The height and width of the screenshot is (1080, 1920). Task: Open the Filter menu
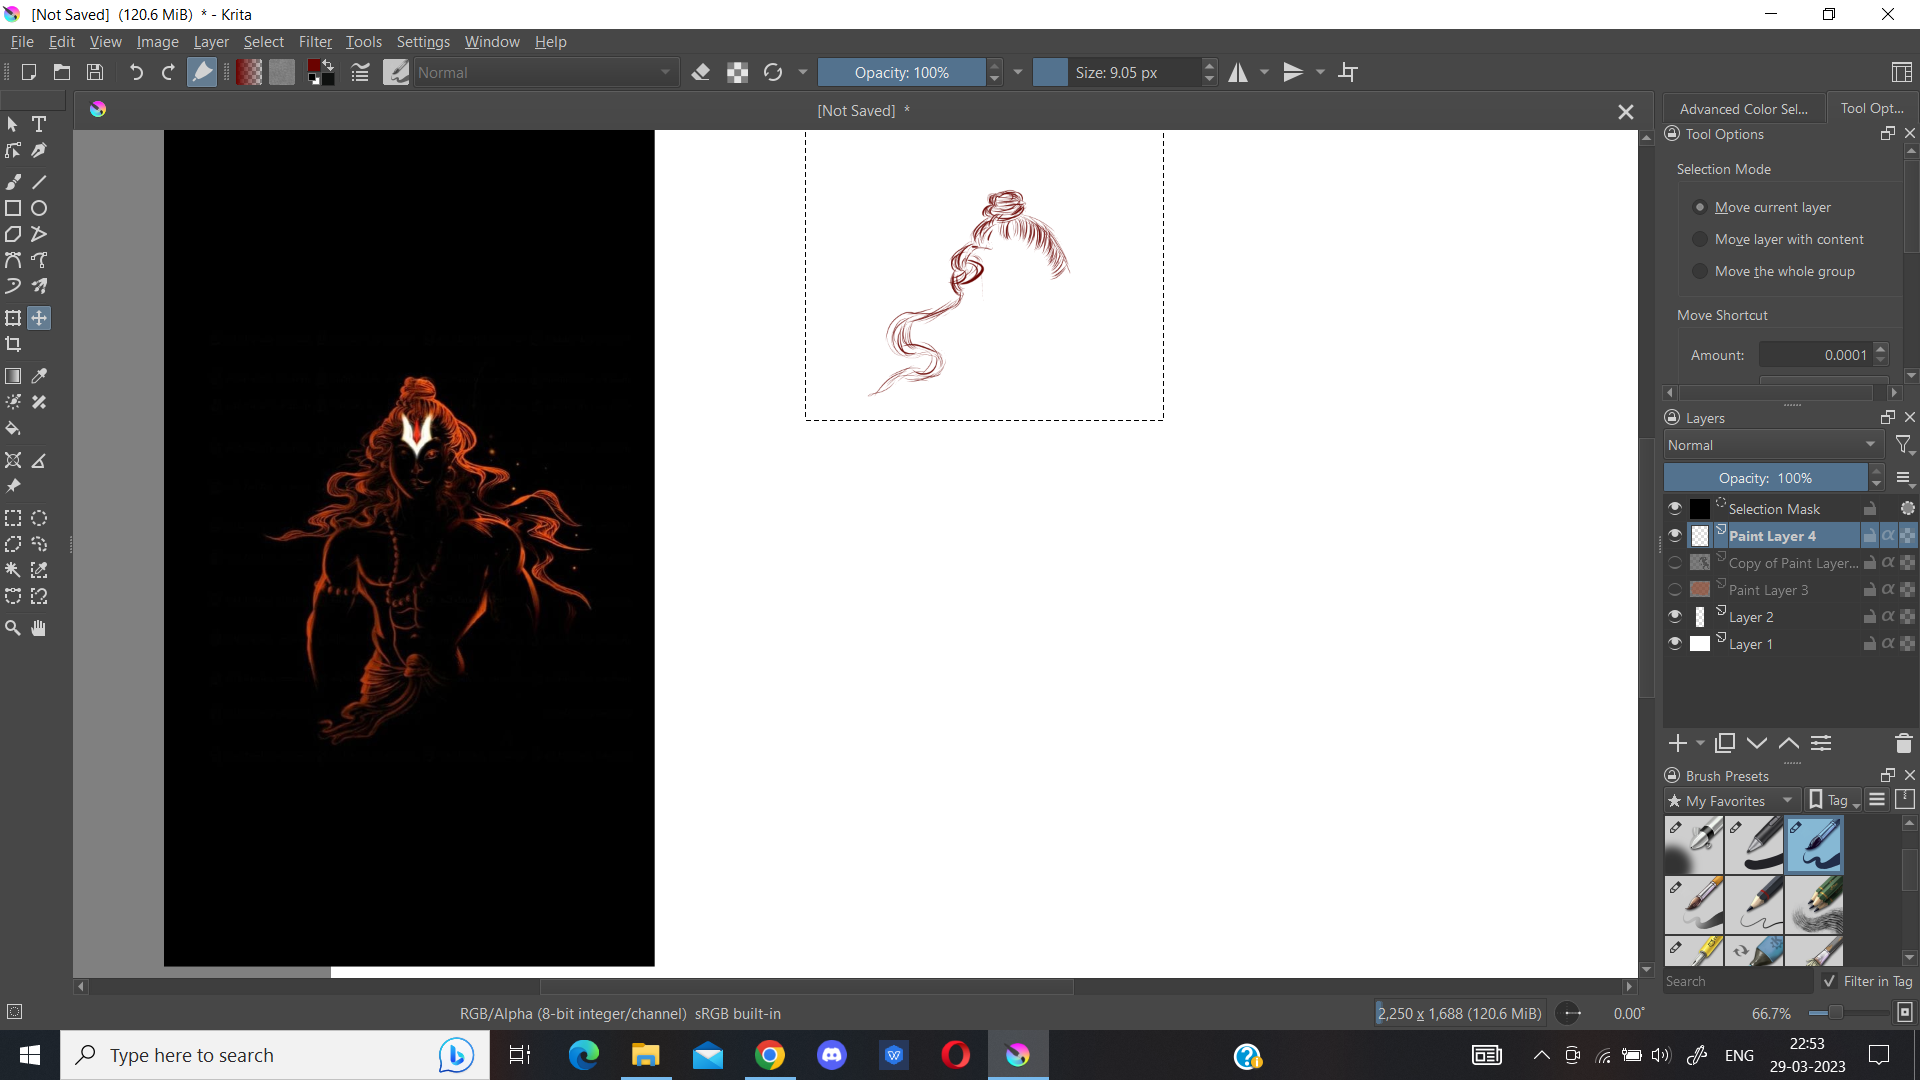(x=315, y=42)
